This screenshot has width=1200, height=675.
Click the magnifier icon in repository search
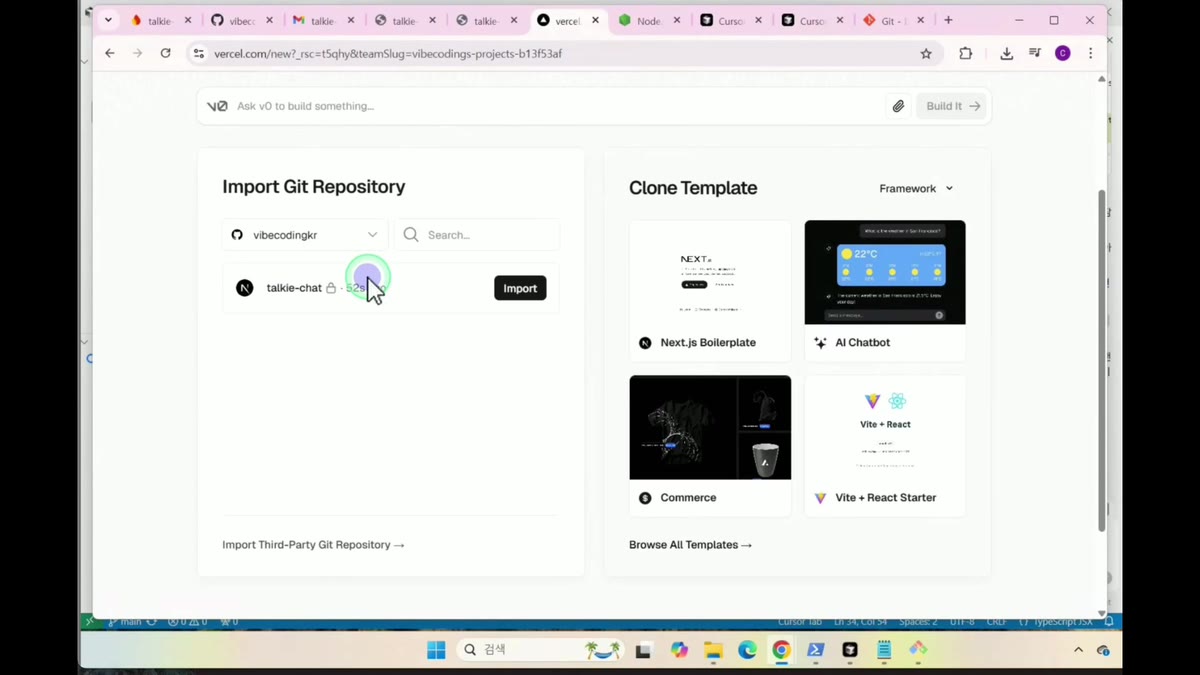click(411, 235)
